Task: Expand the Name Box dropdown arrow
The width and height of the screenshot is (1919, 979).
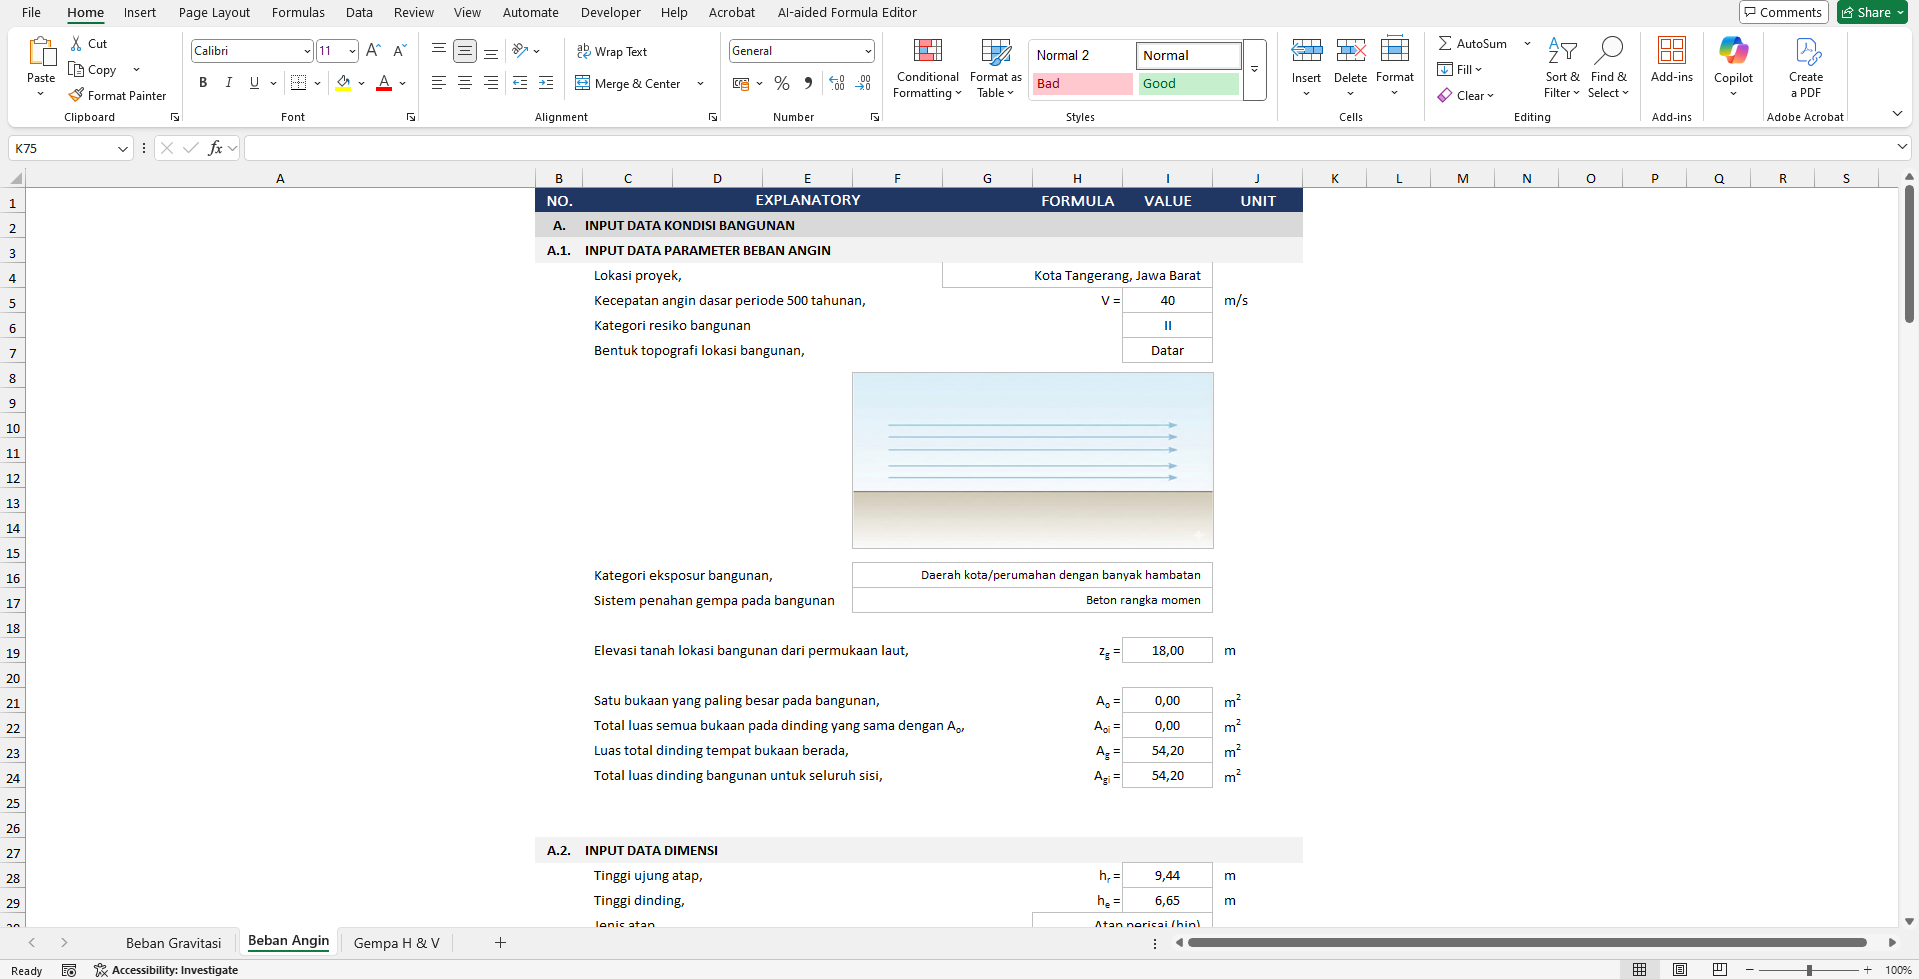Action: (x=123, y=149)
